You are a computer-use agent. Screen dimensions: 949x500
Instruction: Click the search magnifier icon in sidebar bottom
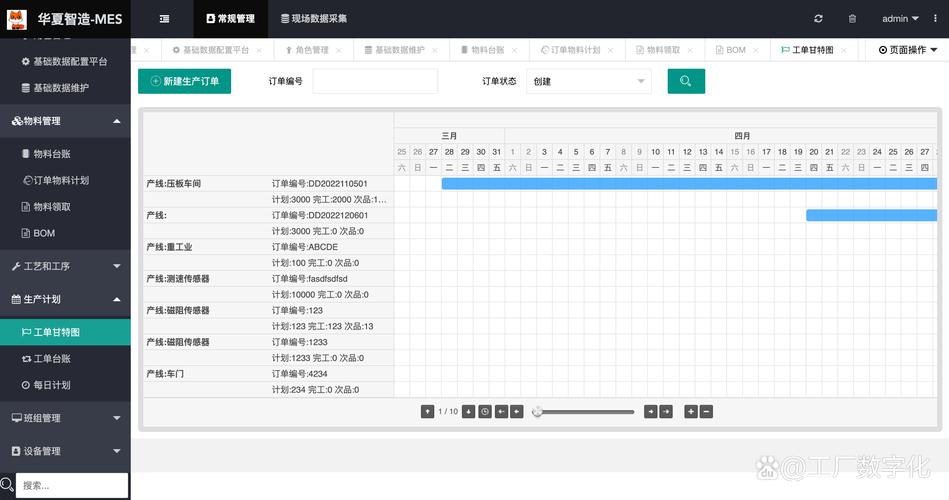click(7, 484)
